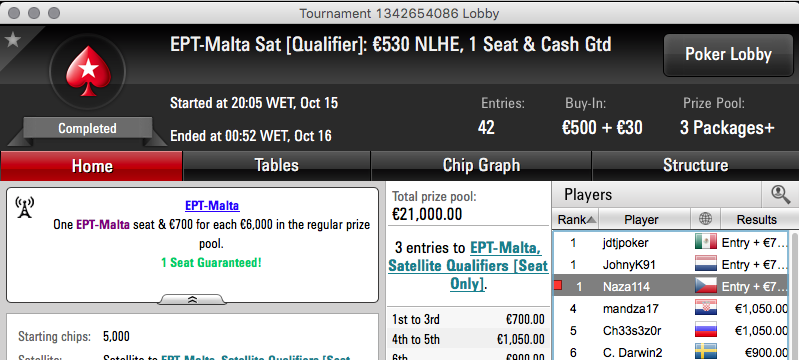Click Mexico flag beside jdtjpoker
This screenshot has width=799, height=360.
[706, 242]
